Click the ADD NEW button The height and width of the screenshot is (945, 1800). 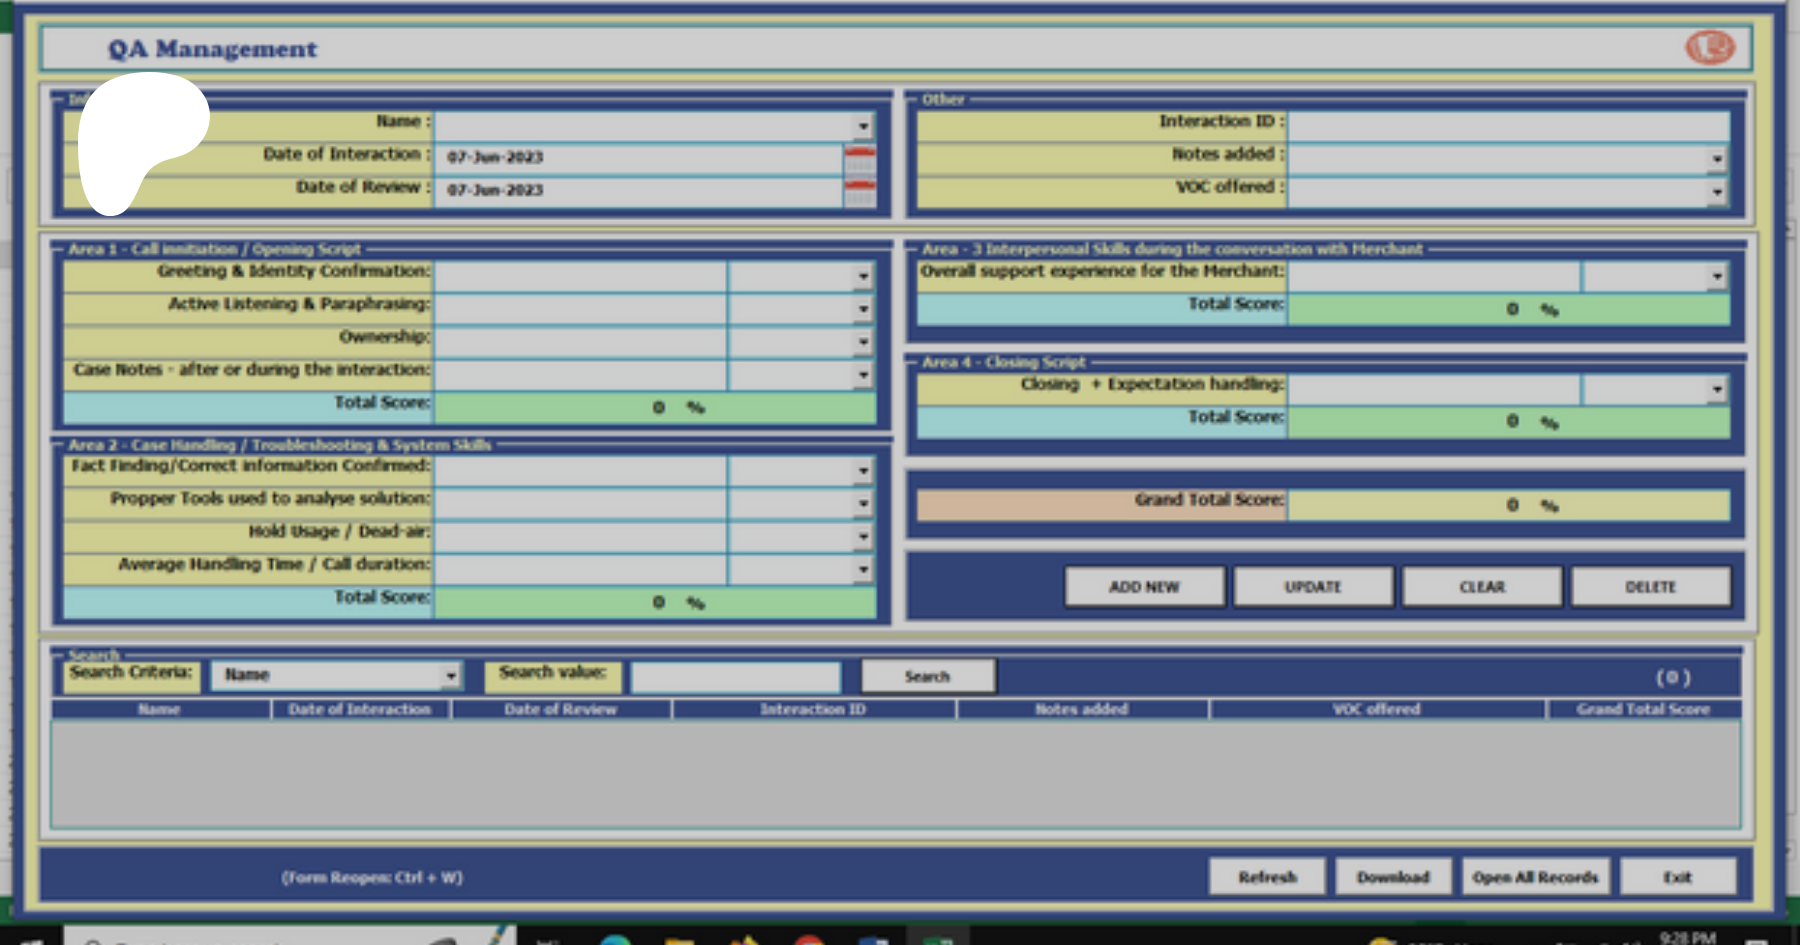1144,587
